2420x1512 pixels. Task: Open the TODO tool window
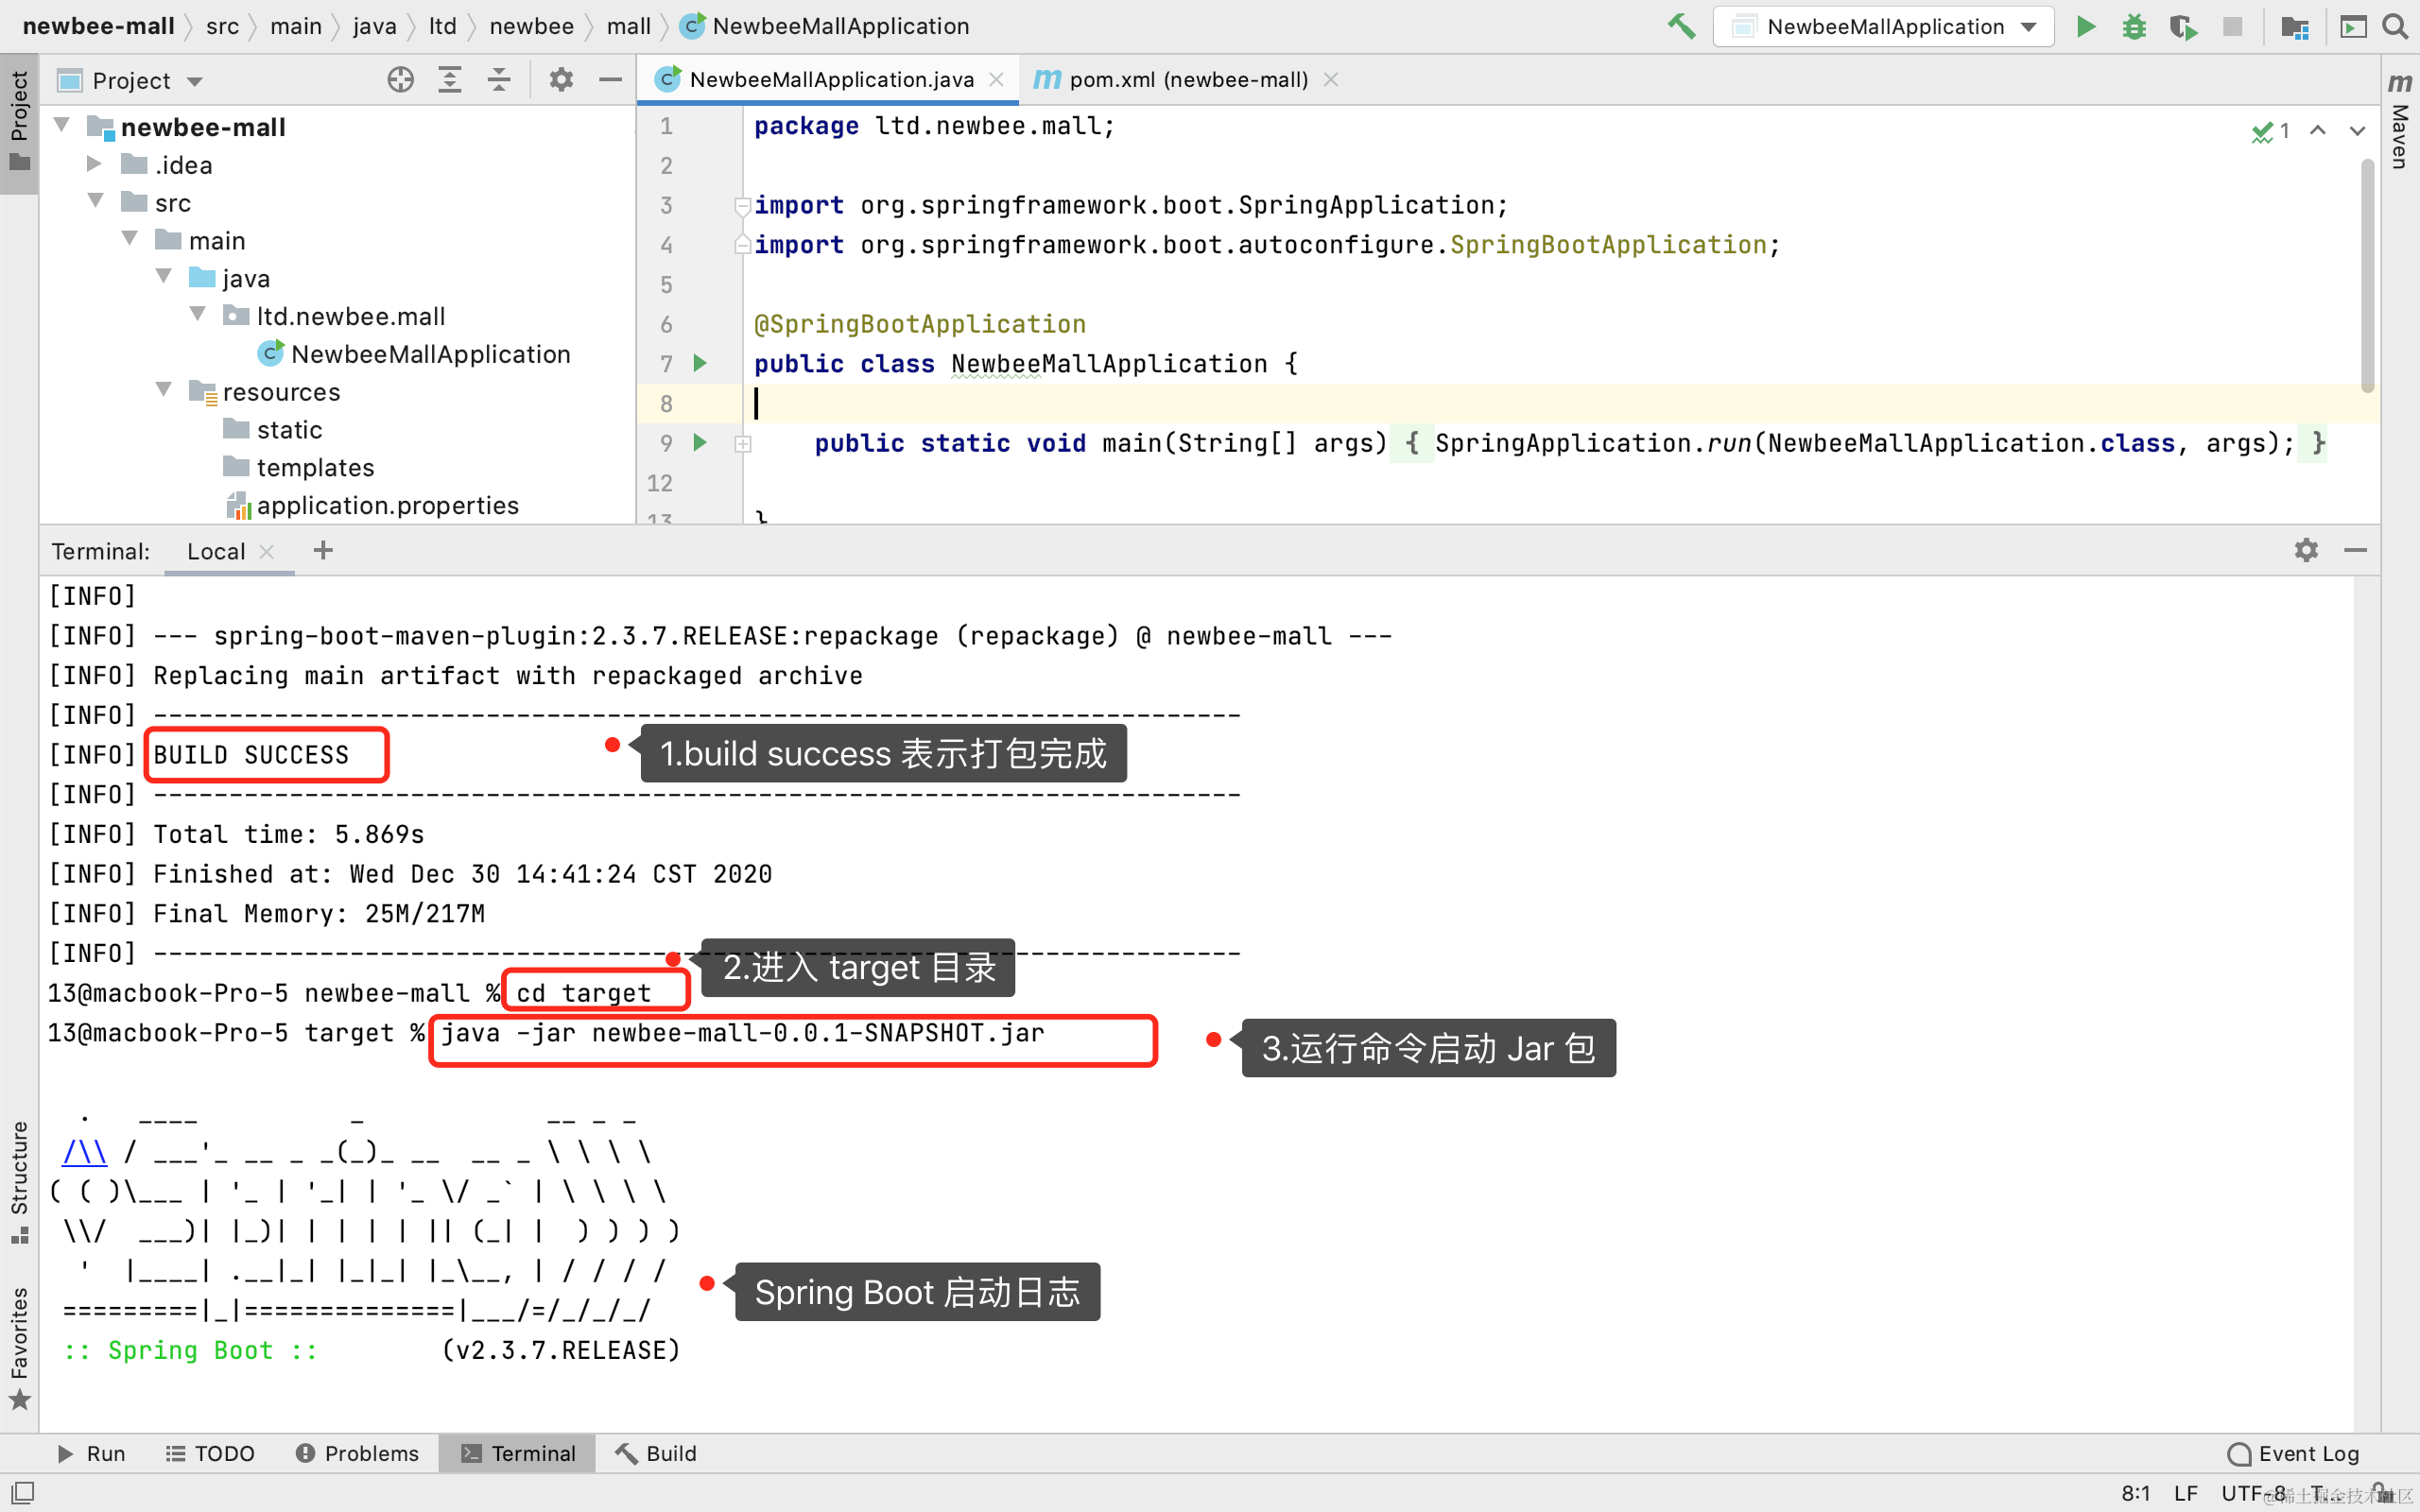pos(210,1453)
